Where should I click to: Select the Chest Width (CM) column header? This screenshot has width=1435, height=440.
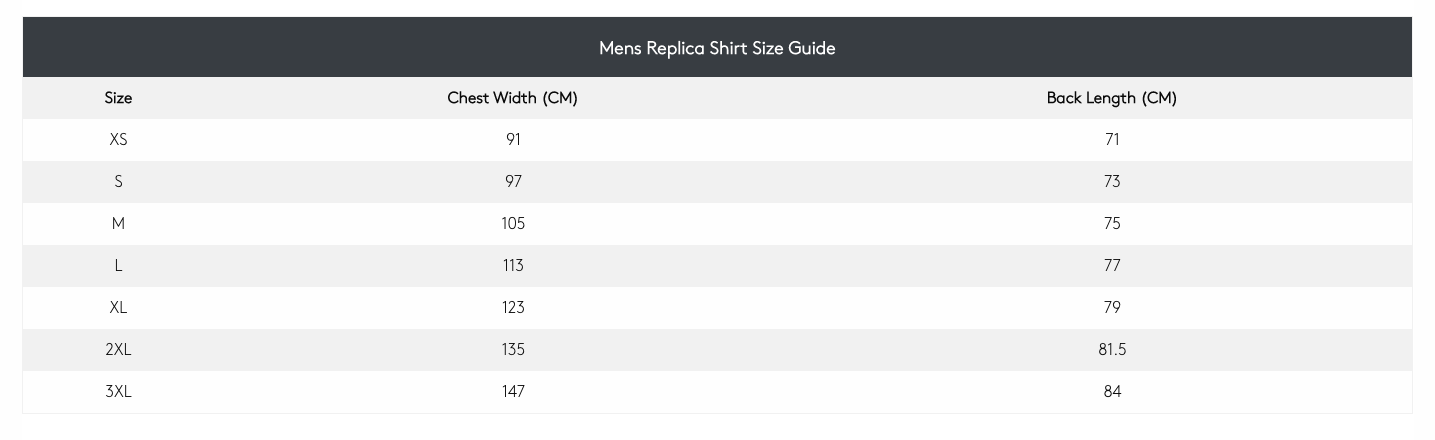[x=513, y=98]
